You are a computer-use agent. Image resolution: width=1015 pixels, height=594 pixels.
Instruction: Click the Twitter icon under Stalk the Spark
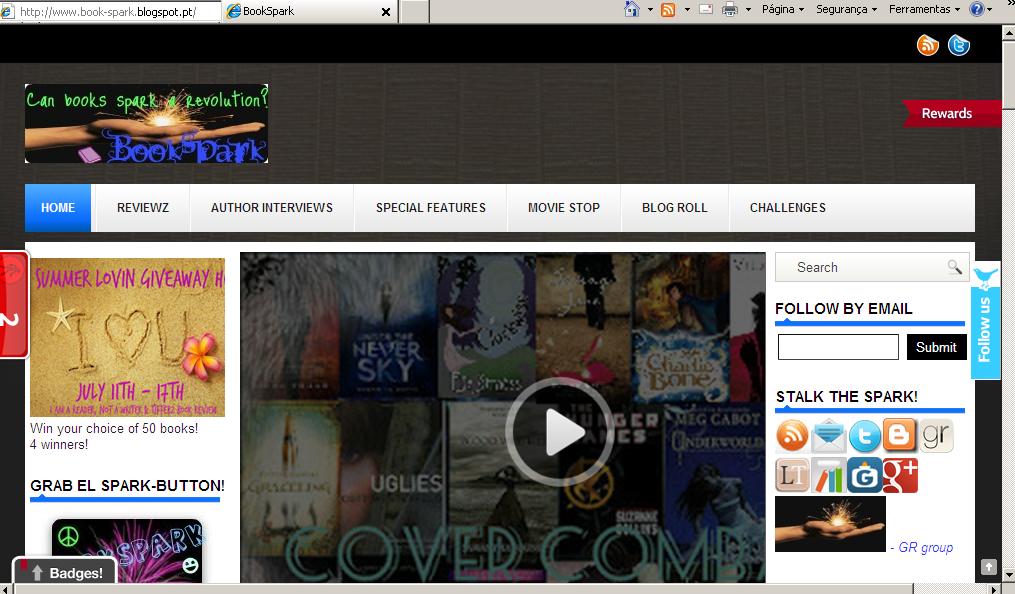pos(865,435)
